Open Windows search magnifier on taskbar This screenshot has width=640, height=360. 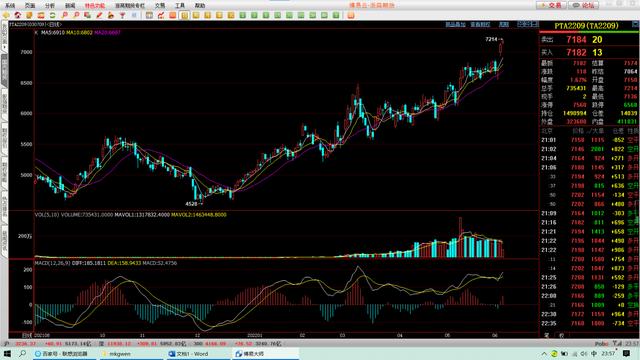[22, 353]
